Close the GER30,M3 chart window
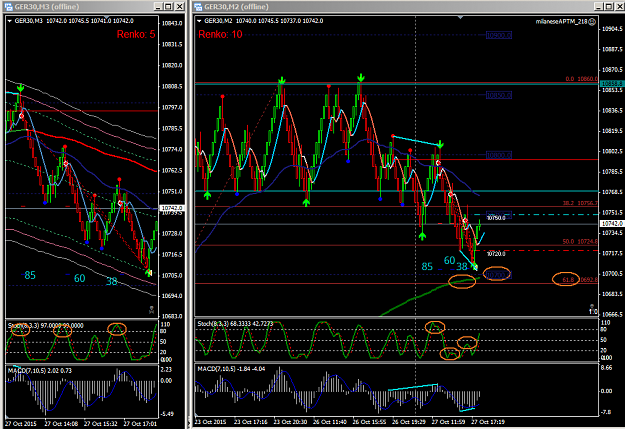Screen dimensions: 625x429 coord(179,6)
